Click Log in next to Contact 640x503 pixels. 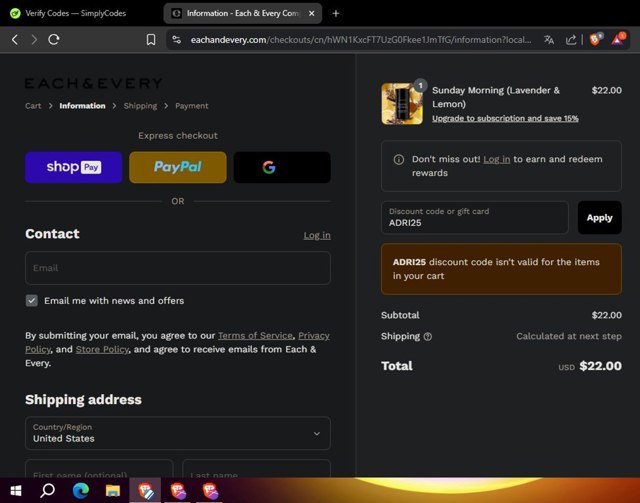coord(317,236)
